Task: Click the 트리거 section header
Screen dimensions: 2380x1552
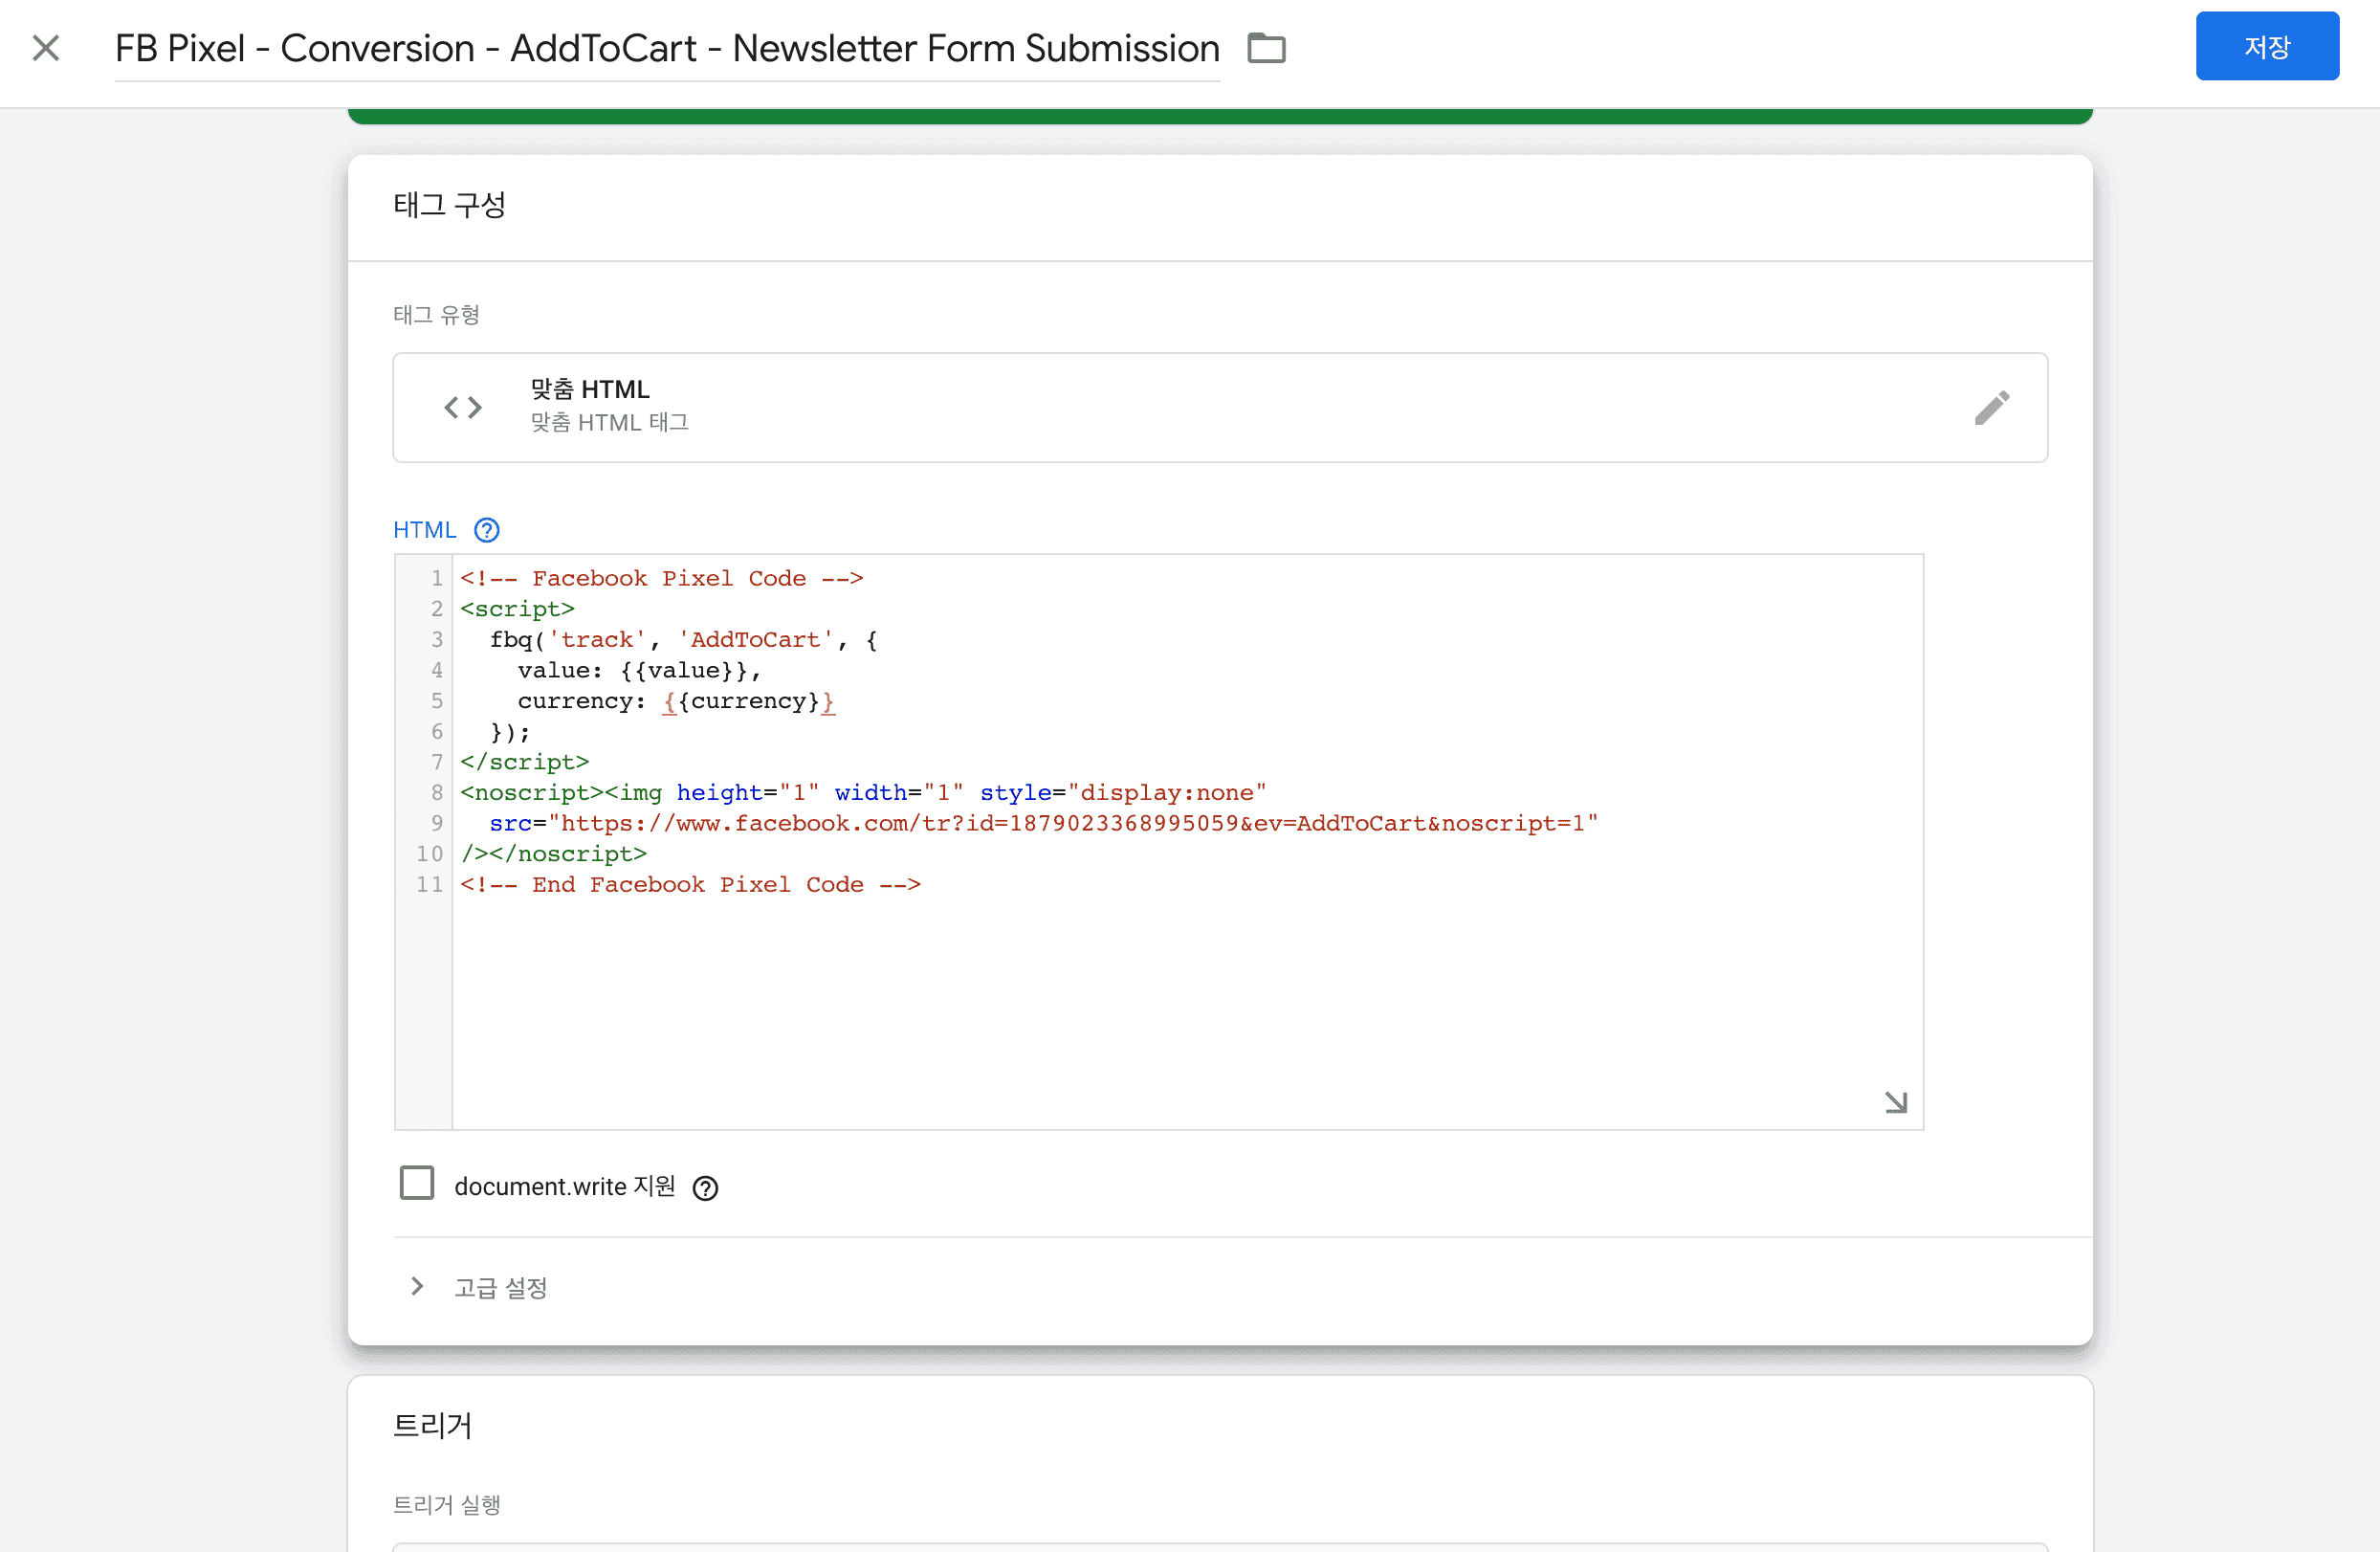Action: pyautogui.click(x=432, y=1425)
